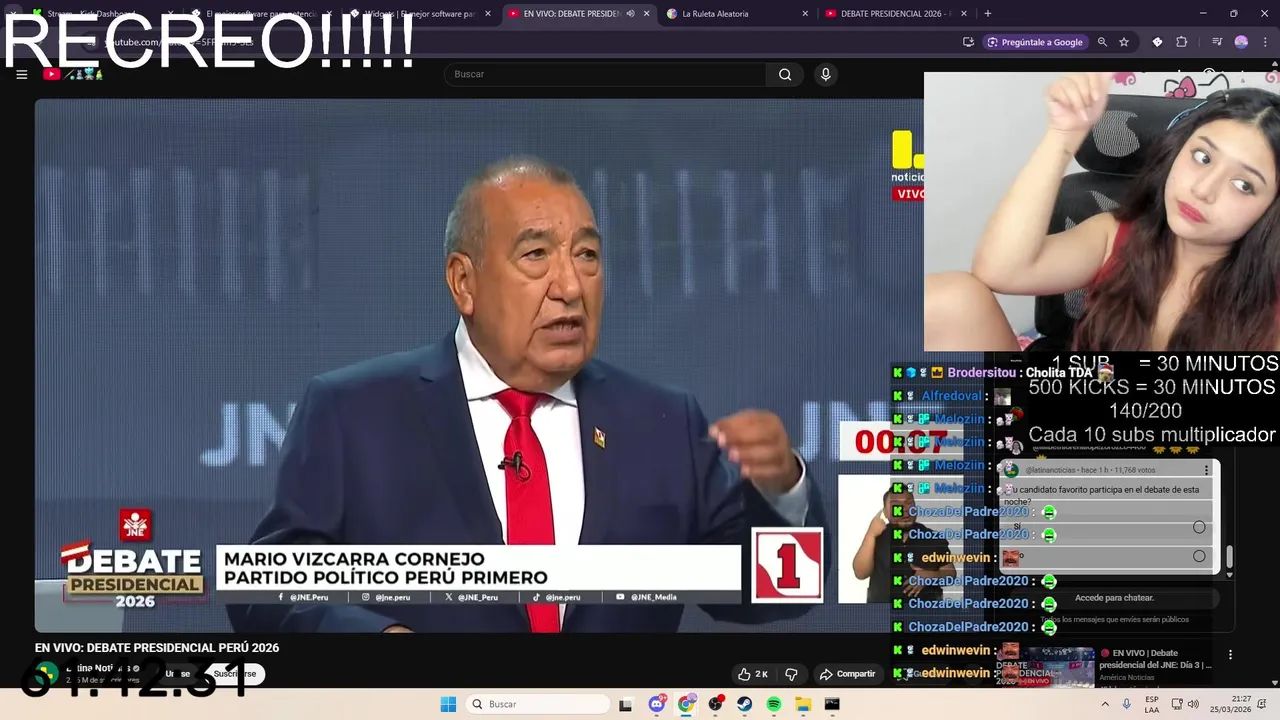Close La Ruleta Aleatoria tab
The height and width of the screenshot is (720, 1280).
click(x=805, y=14)
